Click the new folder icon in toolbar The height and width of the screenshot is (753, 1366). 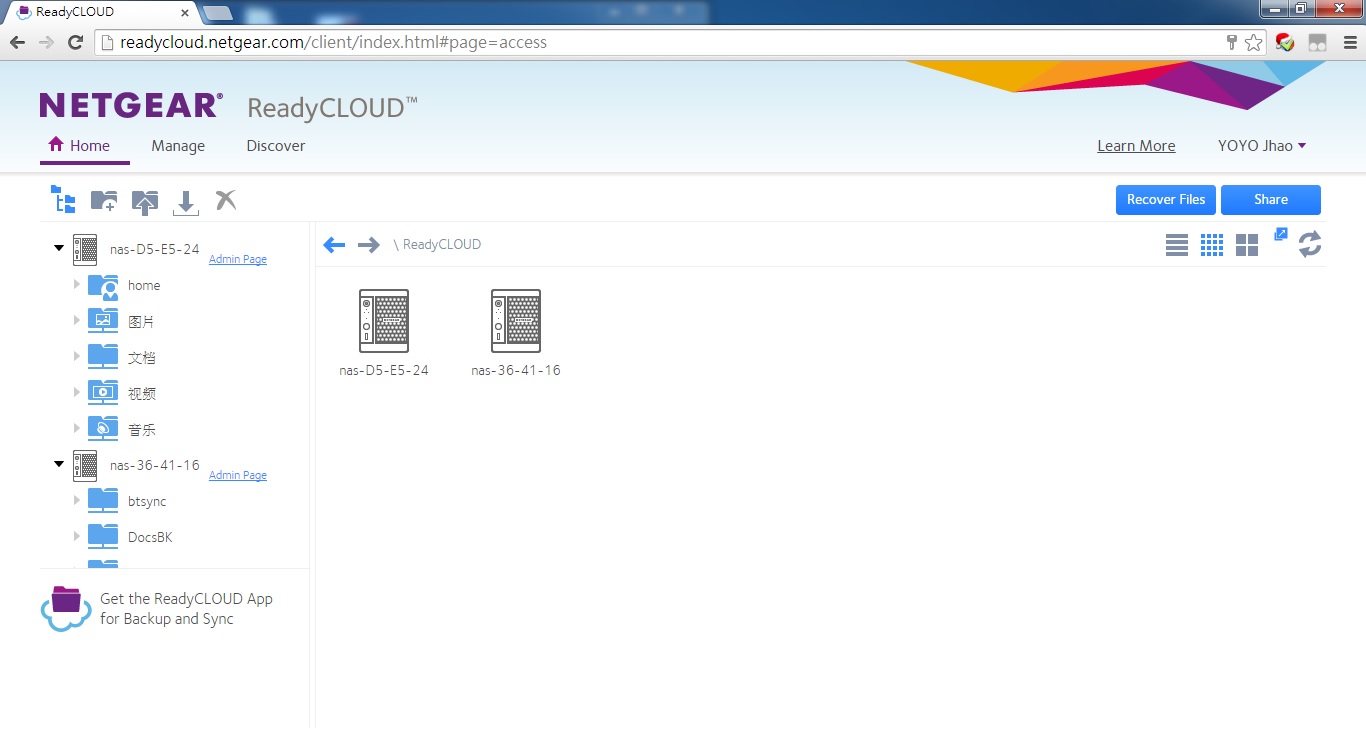click(x=104, y=201)
